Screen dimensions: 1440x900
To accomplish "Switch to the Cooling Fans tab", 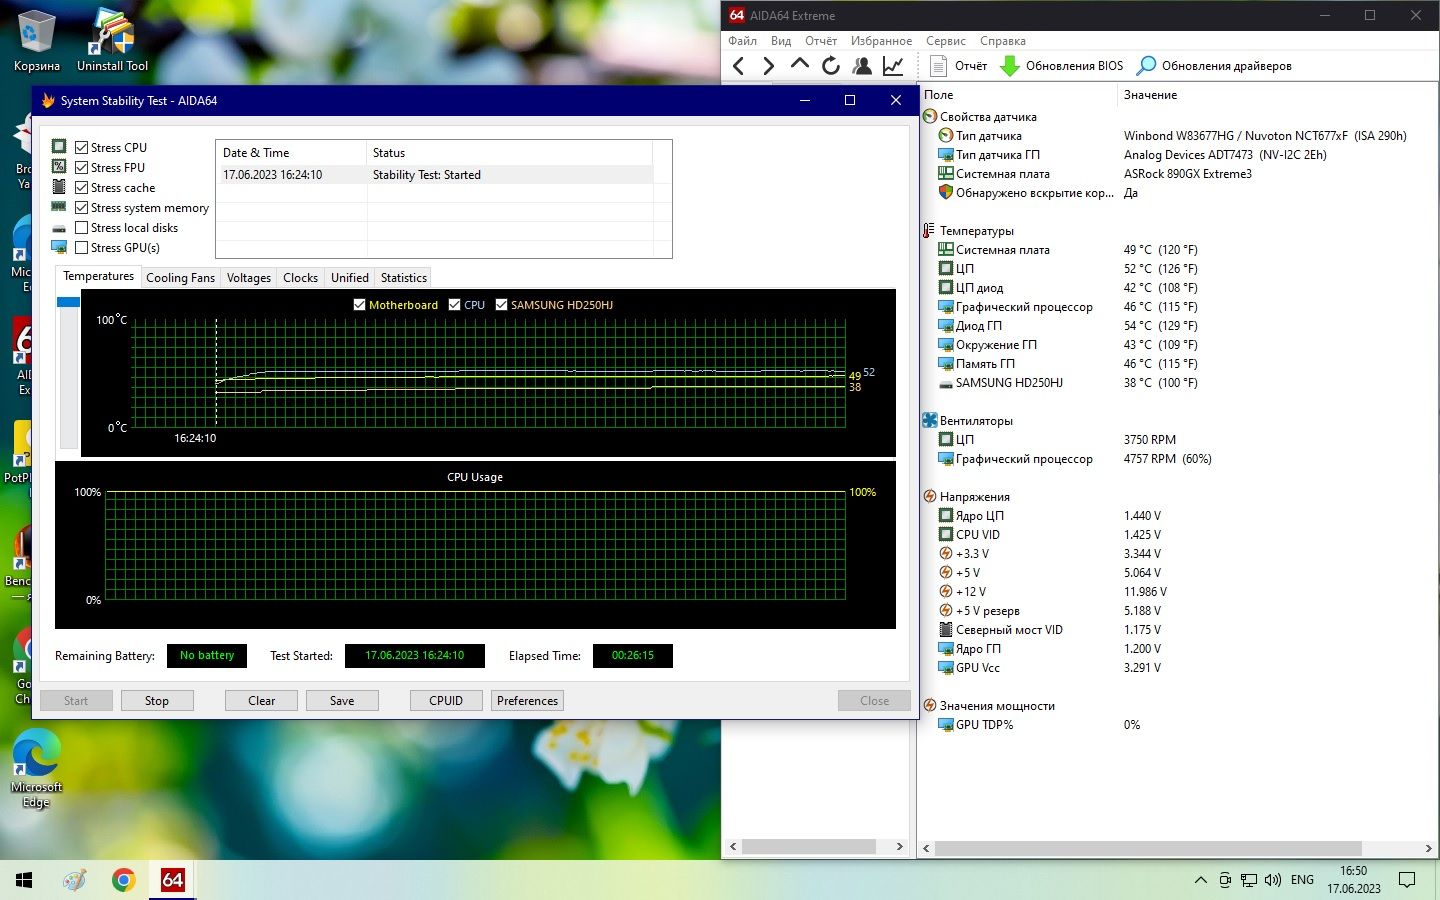I will point(180,278).
